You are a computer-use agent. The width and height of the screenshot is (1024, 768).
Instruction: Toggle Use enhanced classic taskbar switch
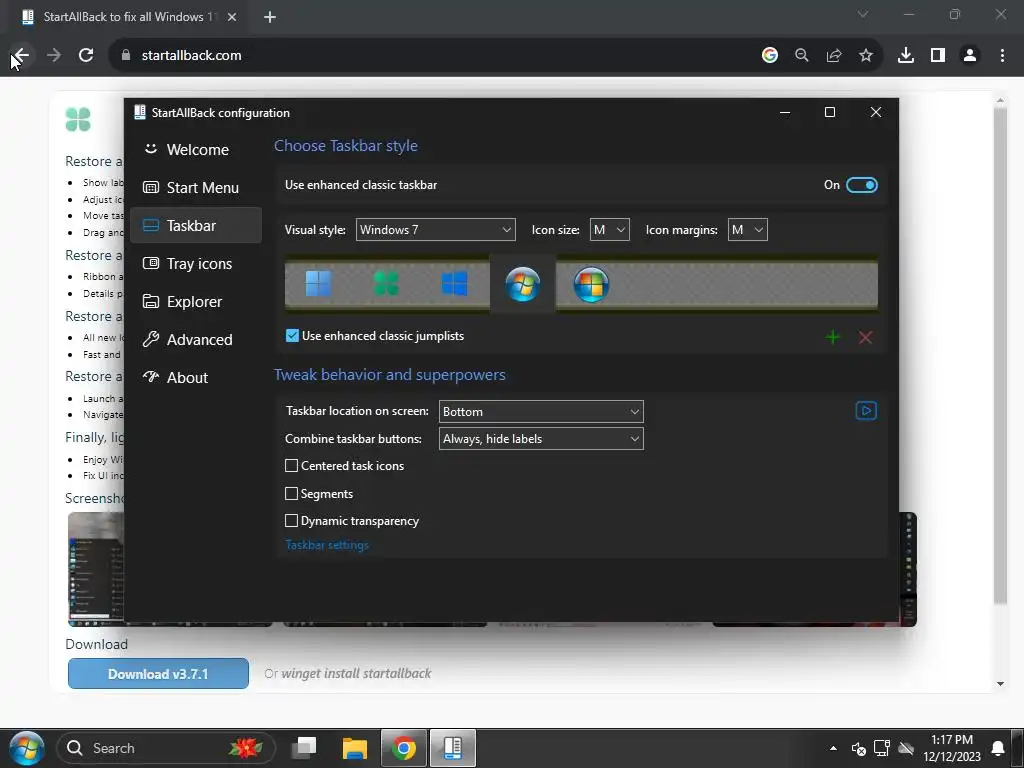point(861,185)
